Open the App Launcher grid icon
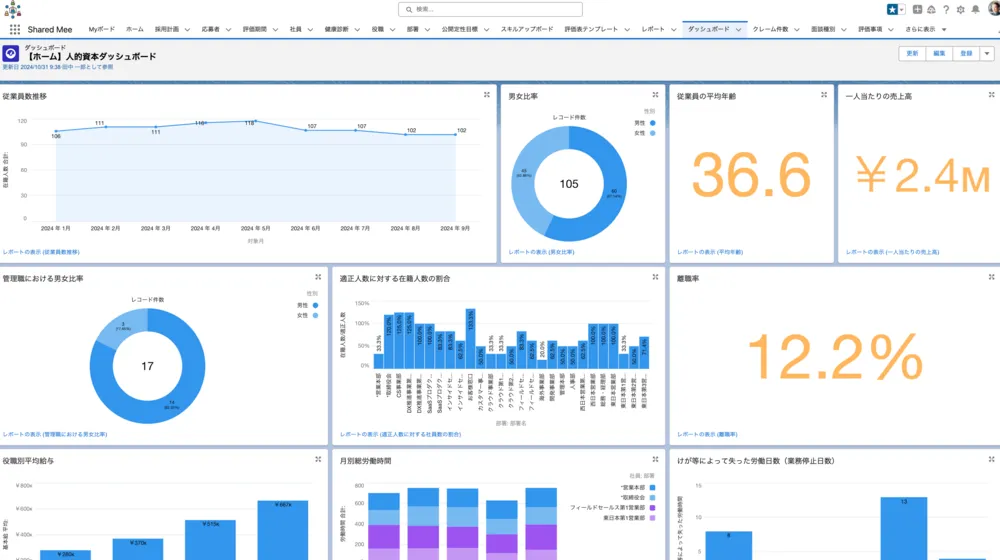Image resolution: width=1000 pixels, height=560 pixels. [x=15, y=30]
